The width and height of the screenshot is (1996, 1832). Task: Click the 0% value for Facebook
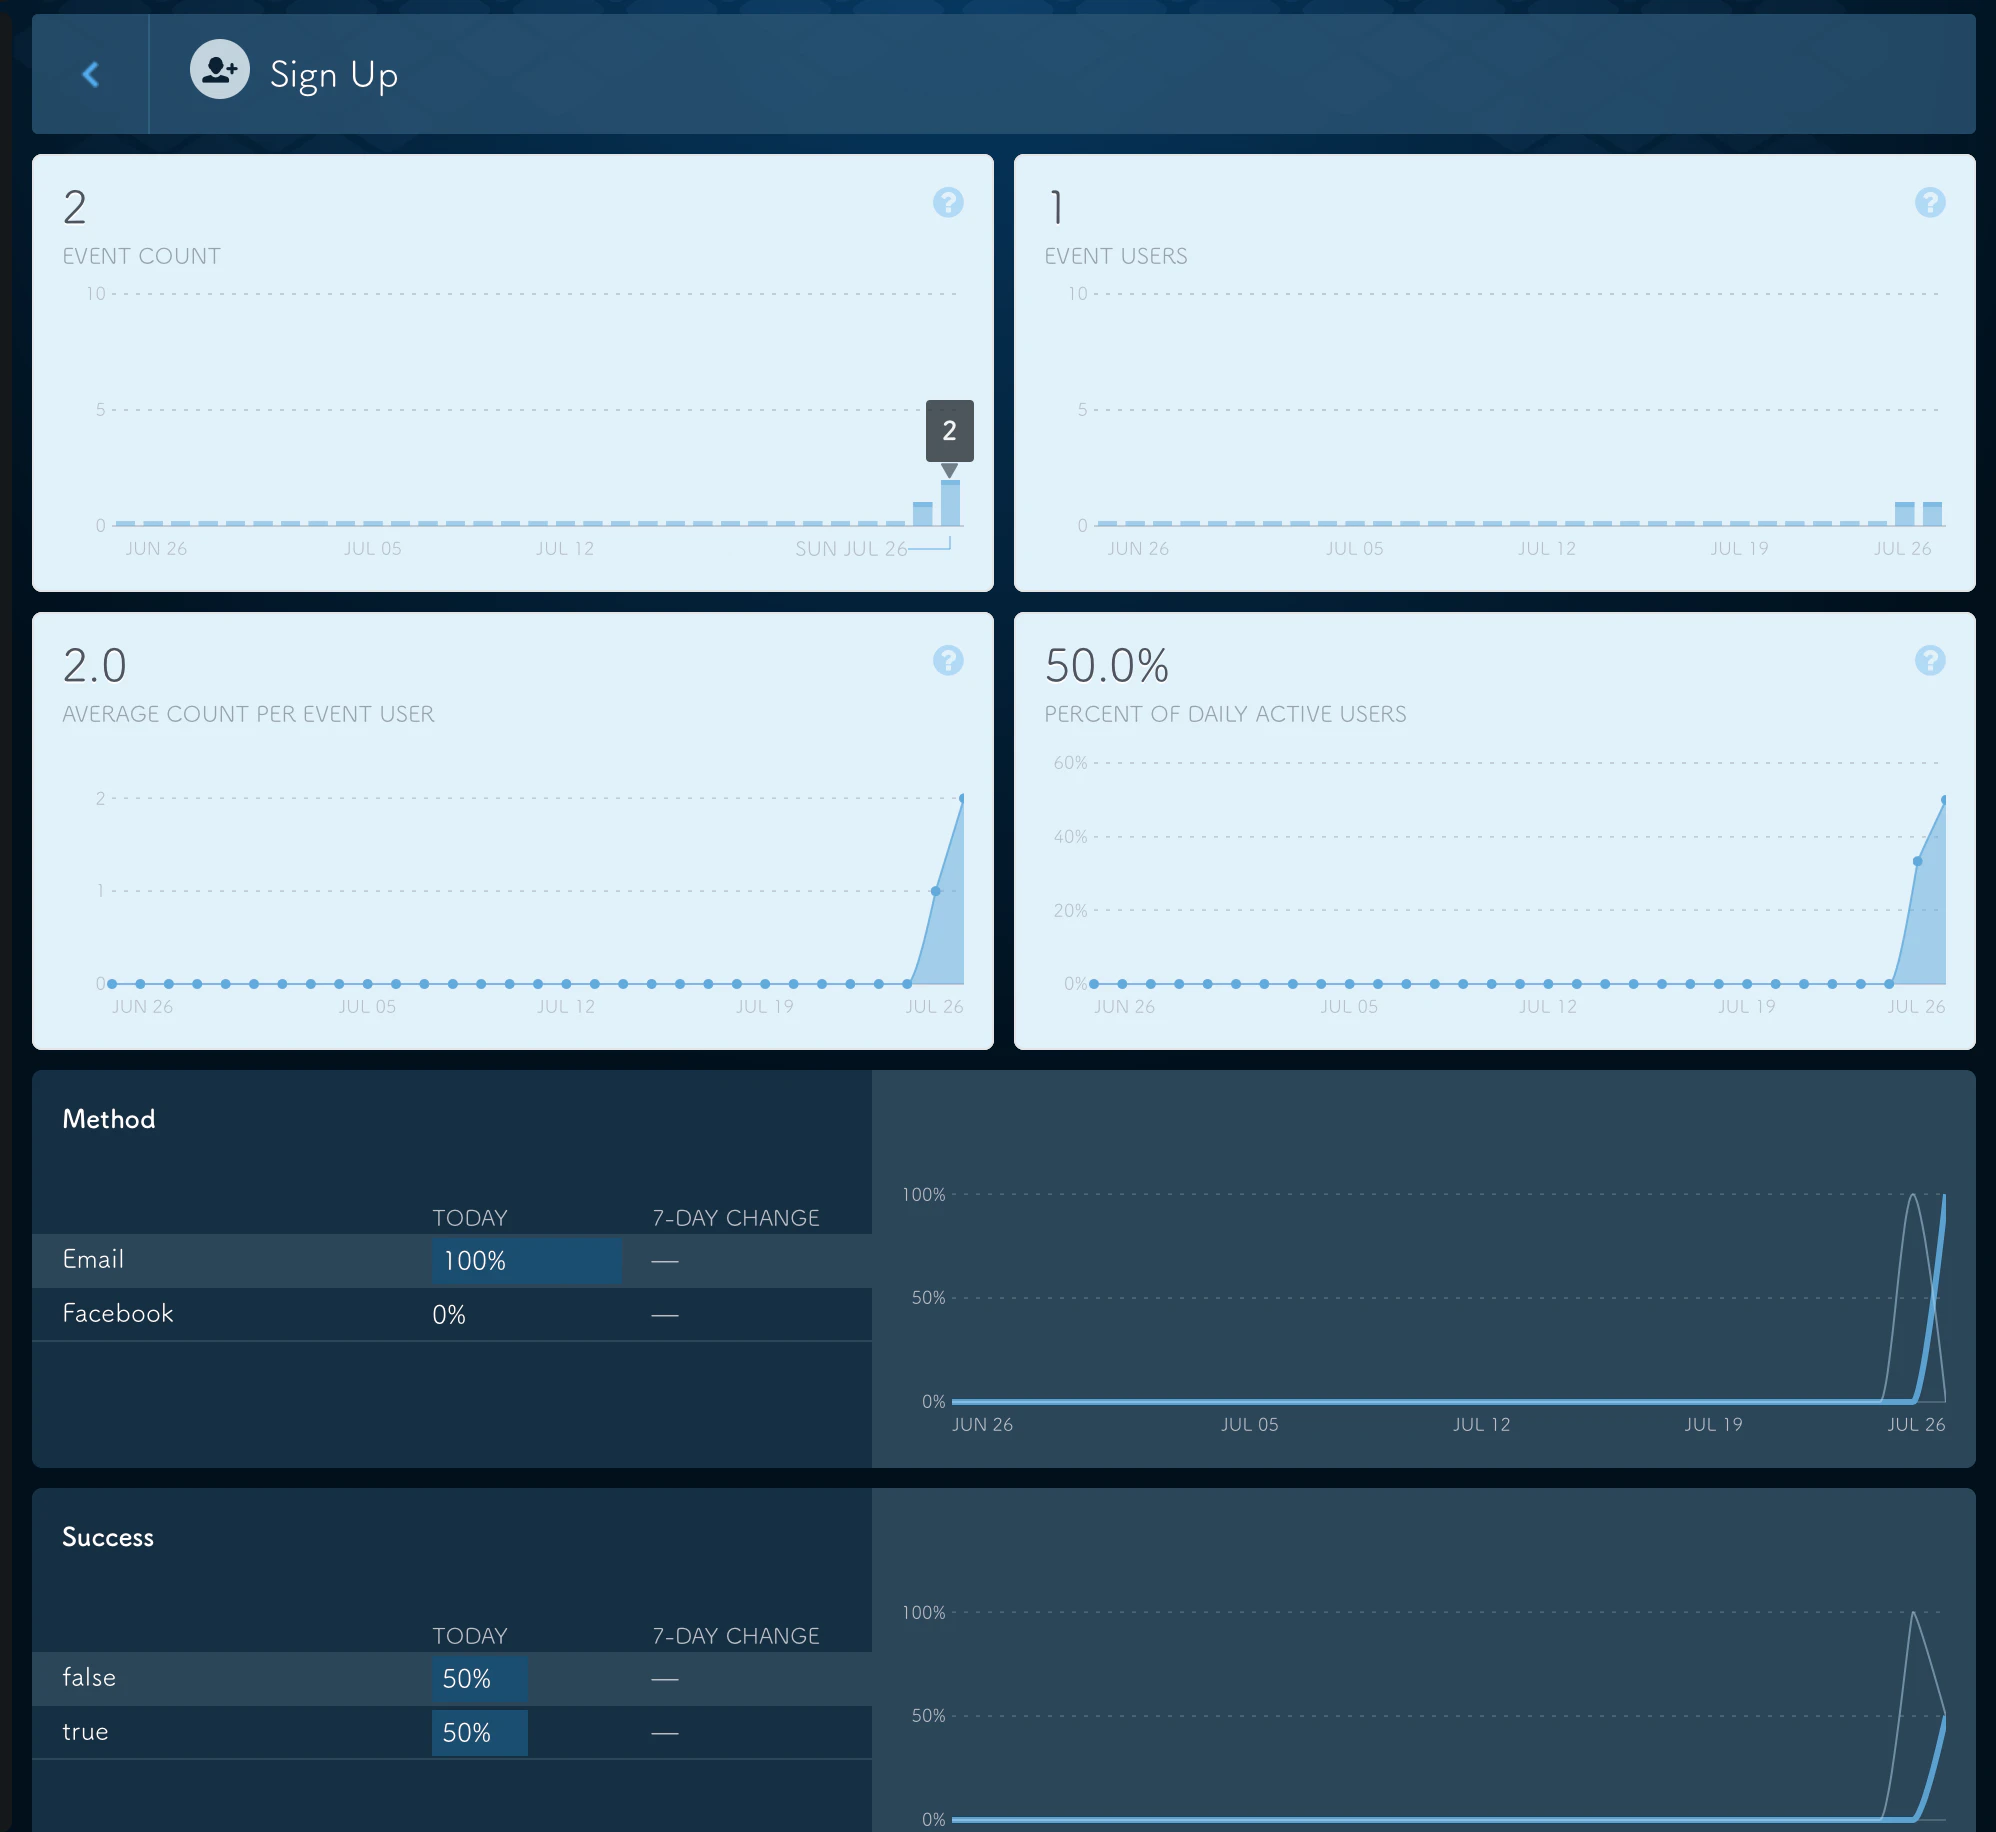point(449,1315)
